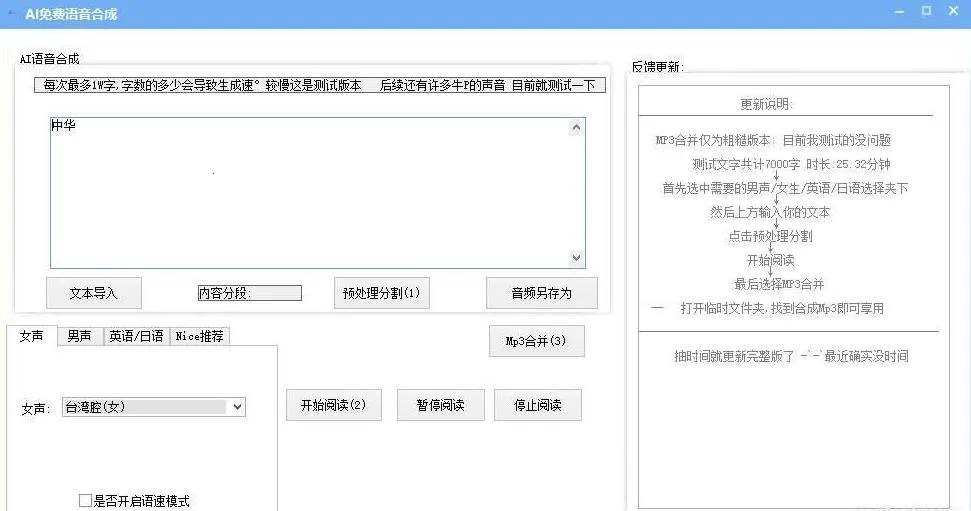Screen dimensions: 971x511
Task: Switch to the 男声 tab
Action: pyautogui.click(x=79, y=336)
